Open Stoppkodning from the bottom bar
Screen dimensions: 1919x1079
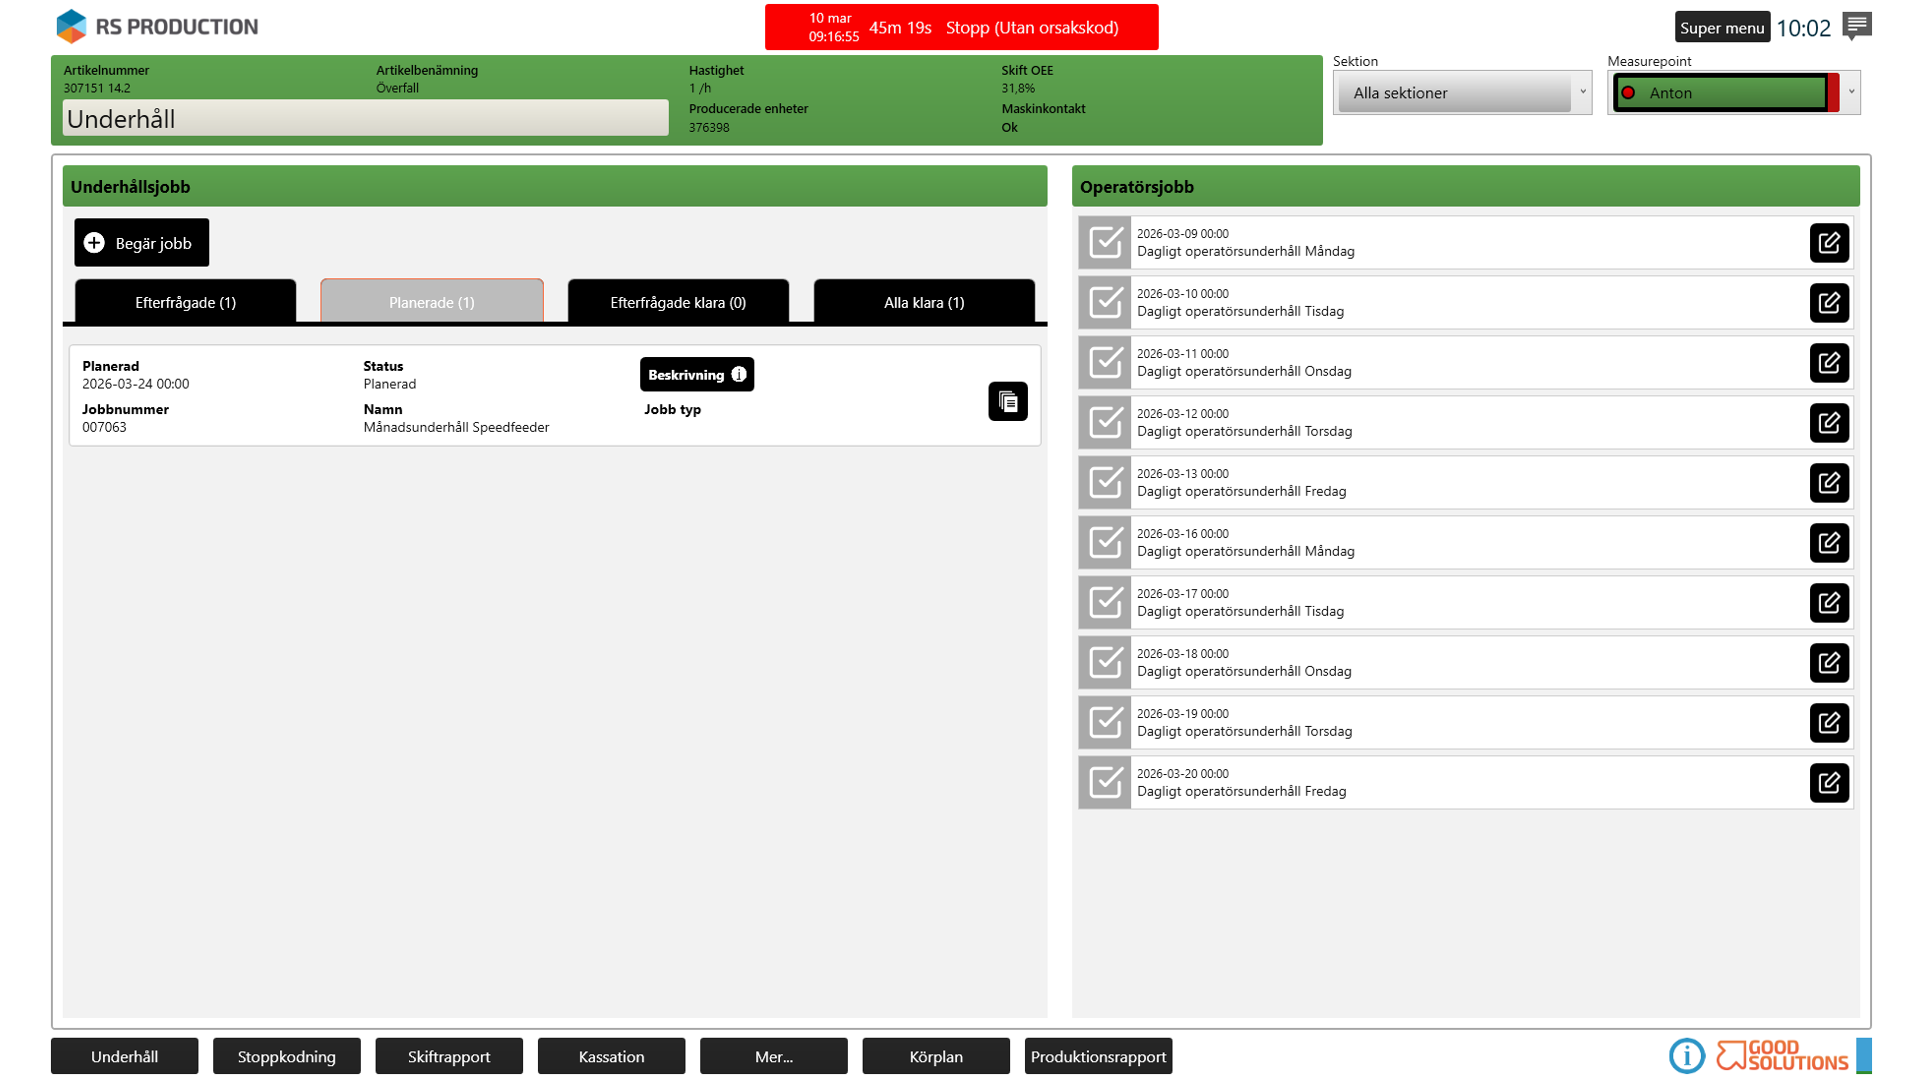286,1056
